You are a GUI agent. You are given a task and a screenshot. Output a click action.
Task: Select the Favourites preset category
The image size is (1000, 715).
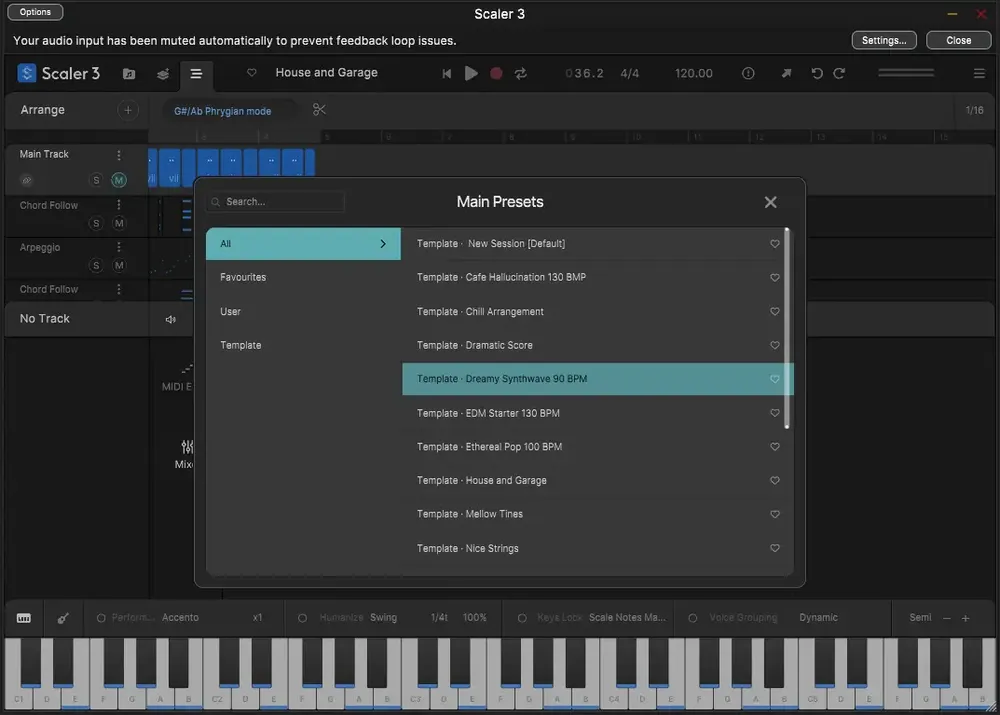click(304, 277)
